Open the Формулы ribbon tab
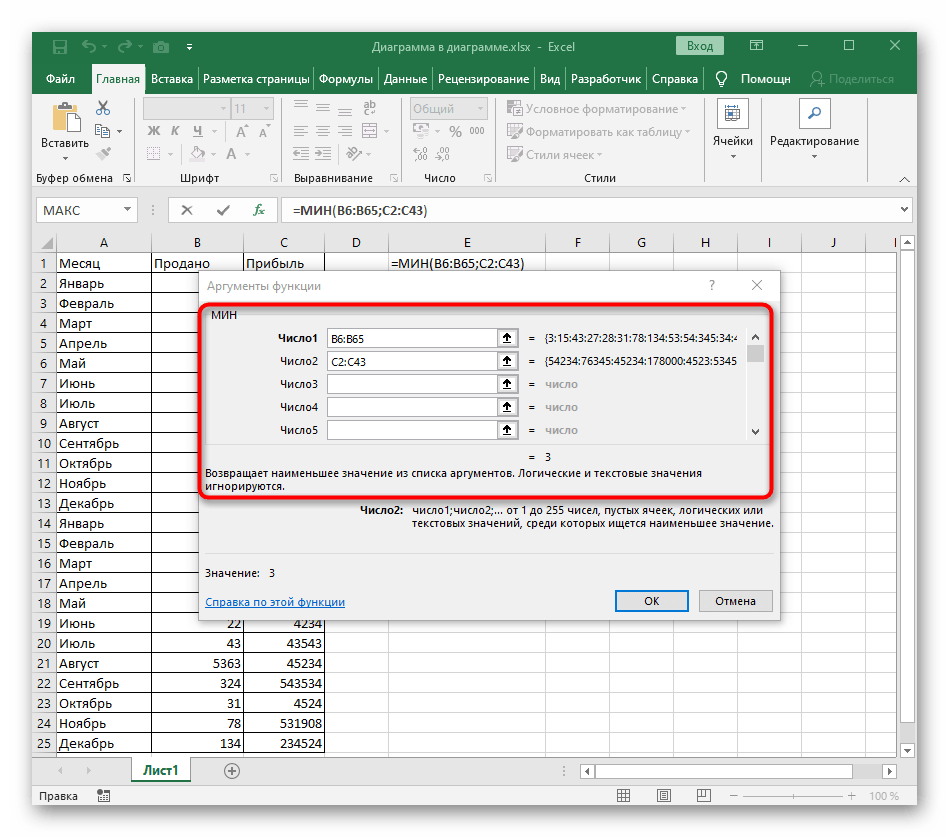This screenshot has height=837, width=949. pos(346,79)
